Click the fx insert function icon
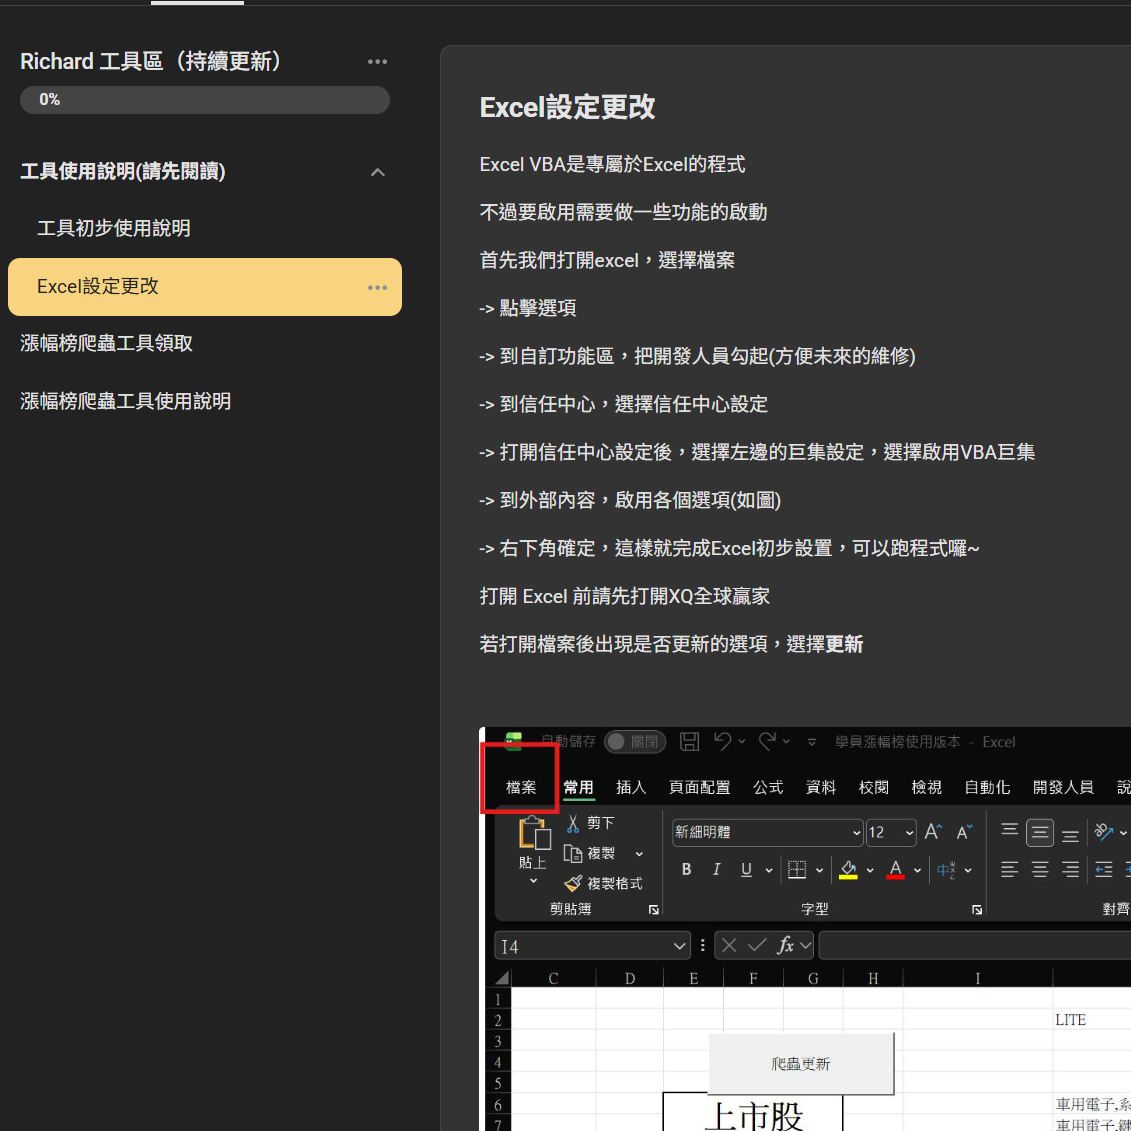 (786, 945)
